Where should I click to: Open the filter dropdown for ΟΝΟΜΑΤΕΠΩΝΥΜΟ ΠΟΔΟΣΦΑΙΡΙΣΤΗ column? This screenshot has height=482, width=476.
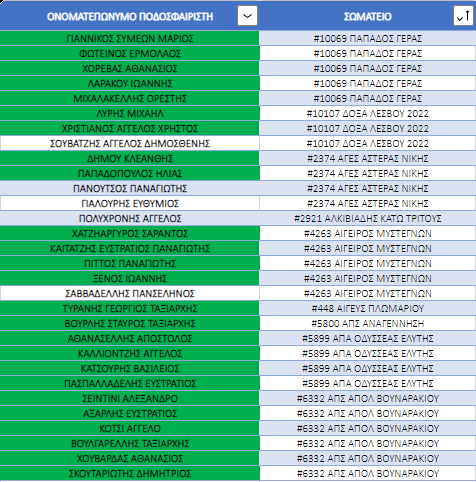(247, 16)
